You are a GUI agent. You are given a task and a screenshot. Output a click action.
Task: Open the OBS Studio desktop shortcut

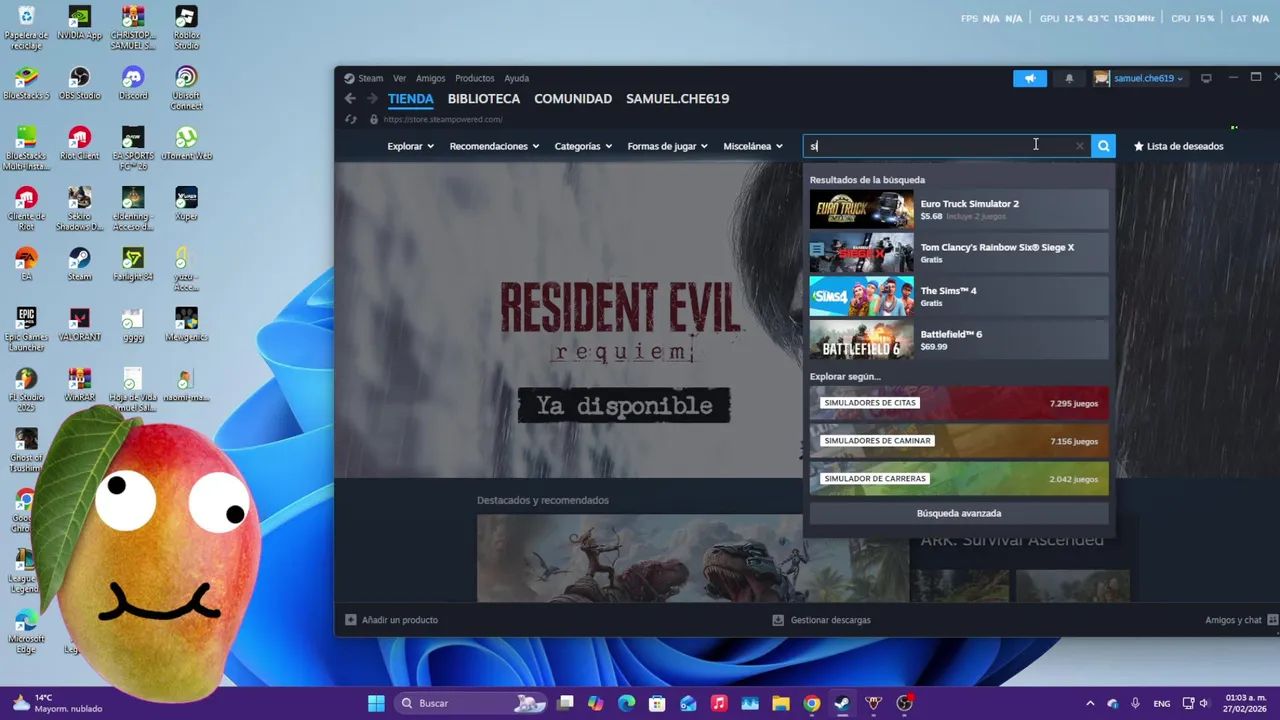(80, 84)
